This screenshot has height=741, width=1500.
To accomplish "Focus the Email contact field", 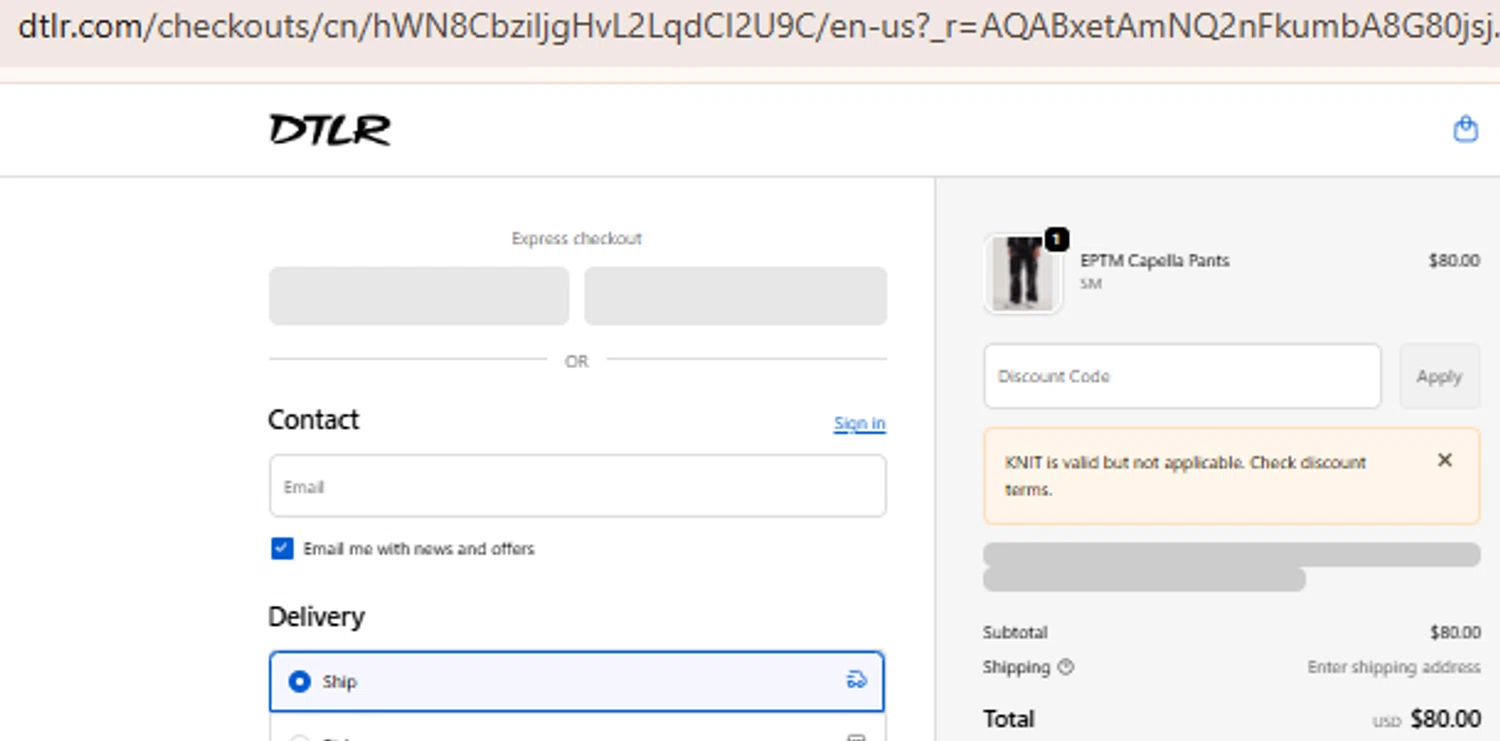I will [x=577, y=486].
